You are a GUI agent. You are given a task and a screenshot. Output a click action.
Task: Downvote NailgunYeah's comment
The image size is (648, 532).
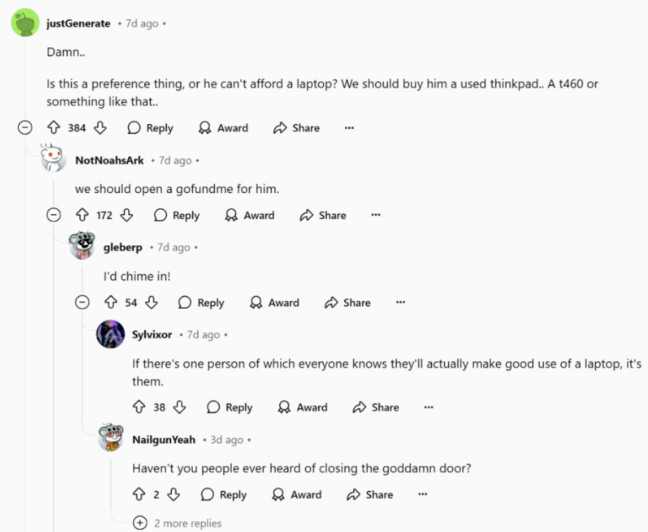pyautogui.click(x=174, y=494)
